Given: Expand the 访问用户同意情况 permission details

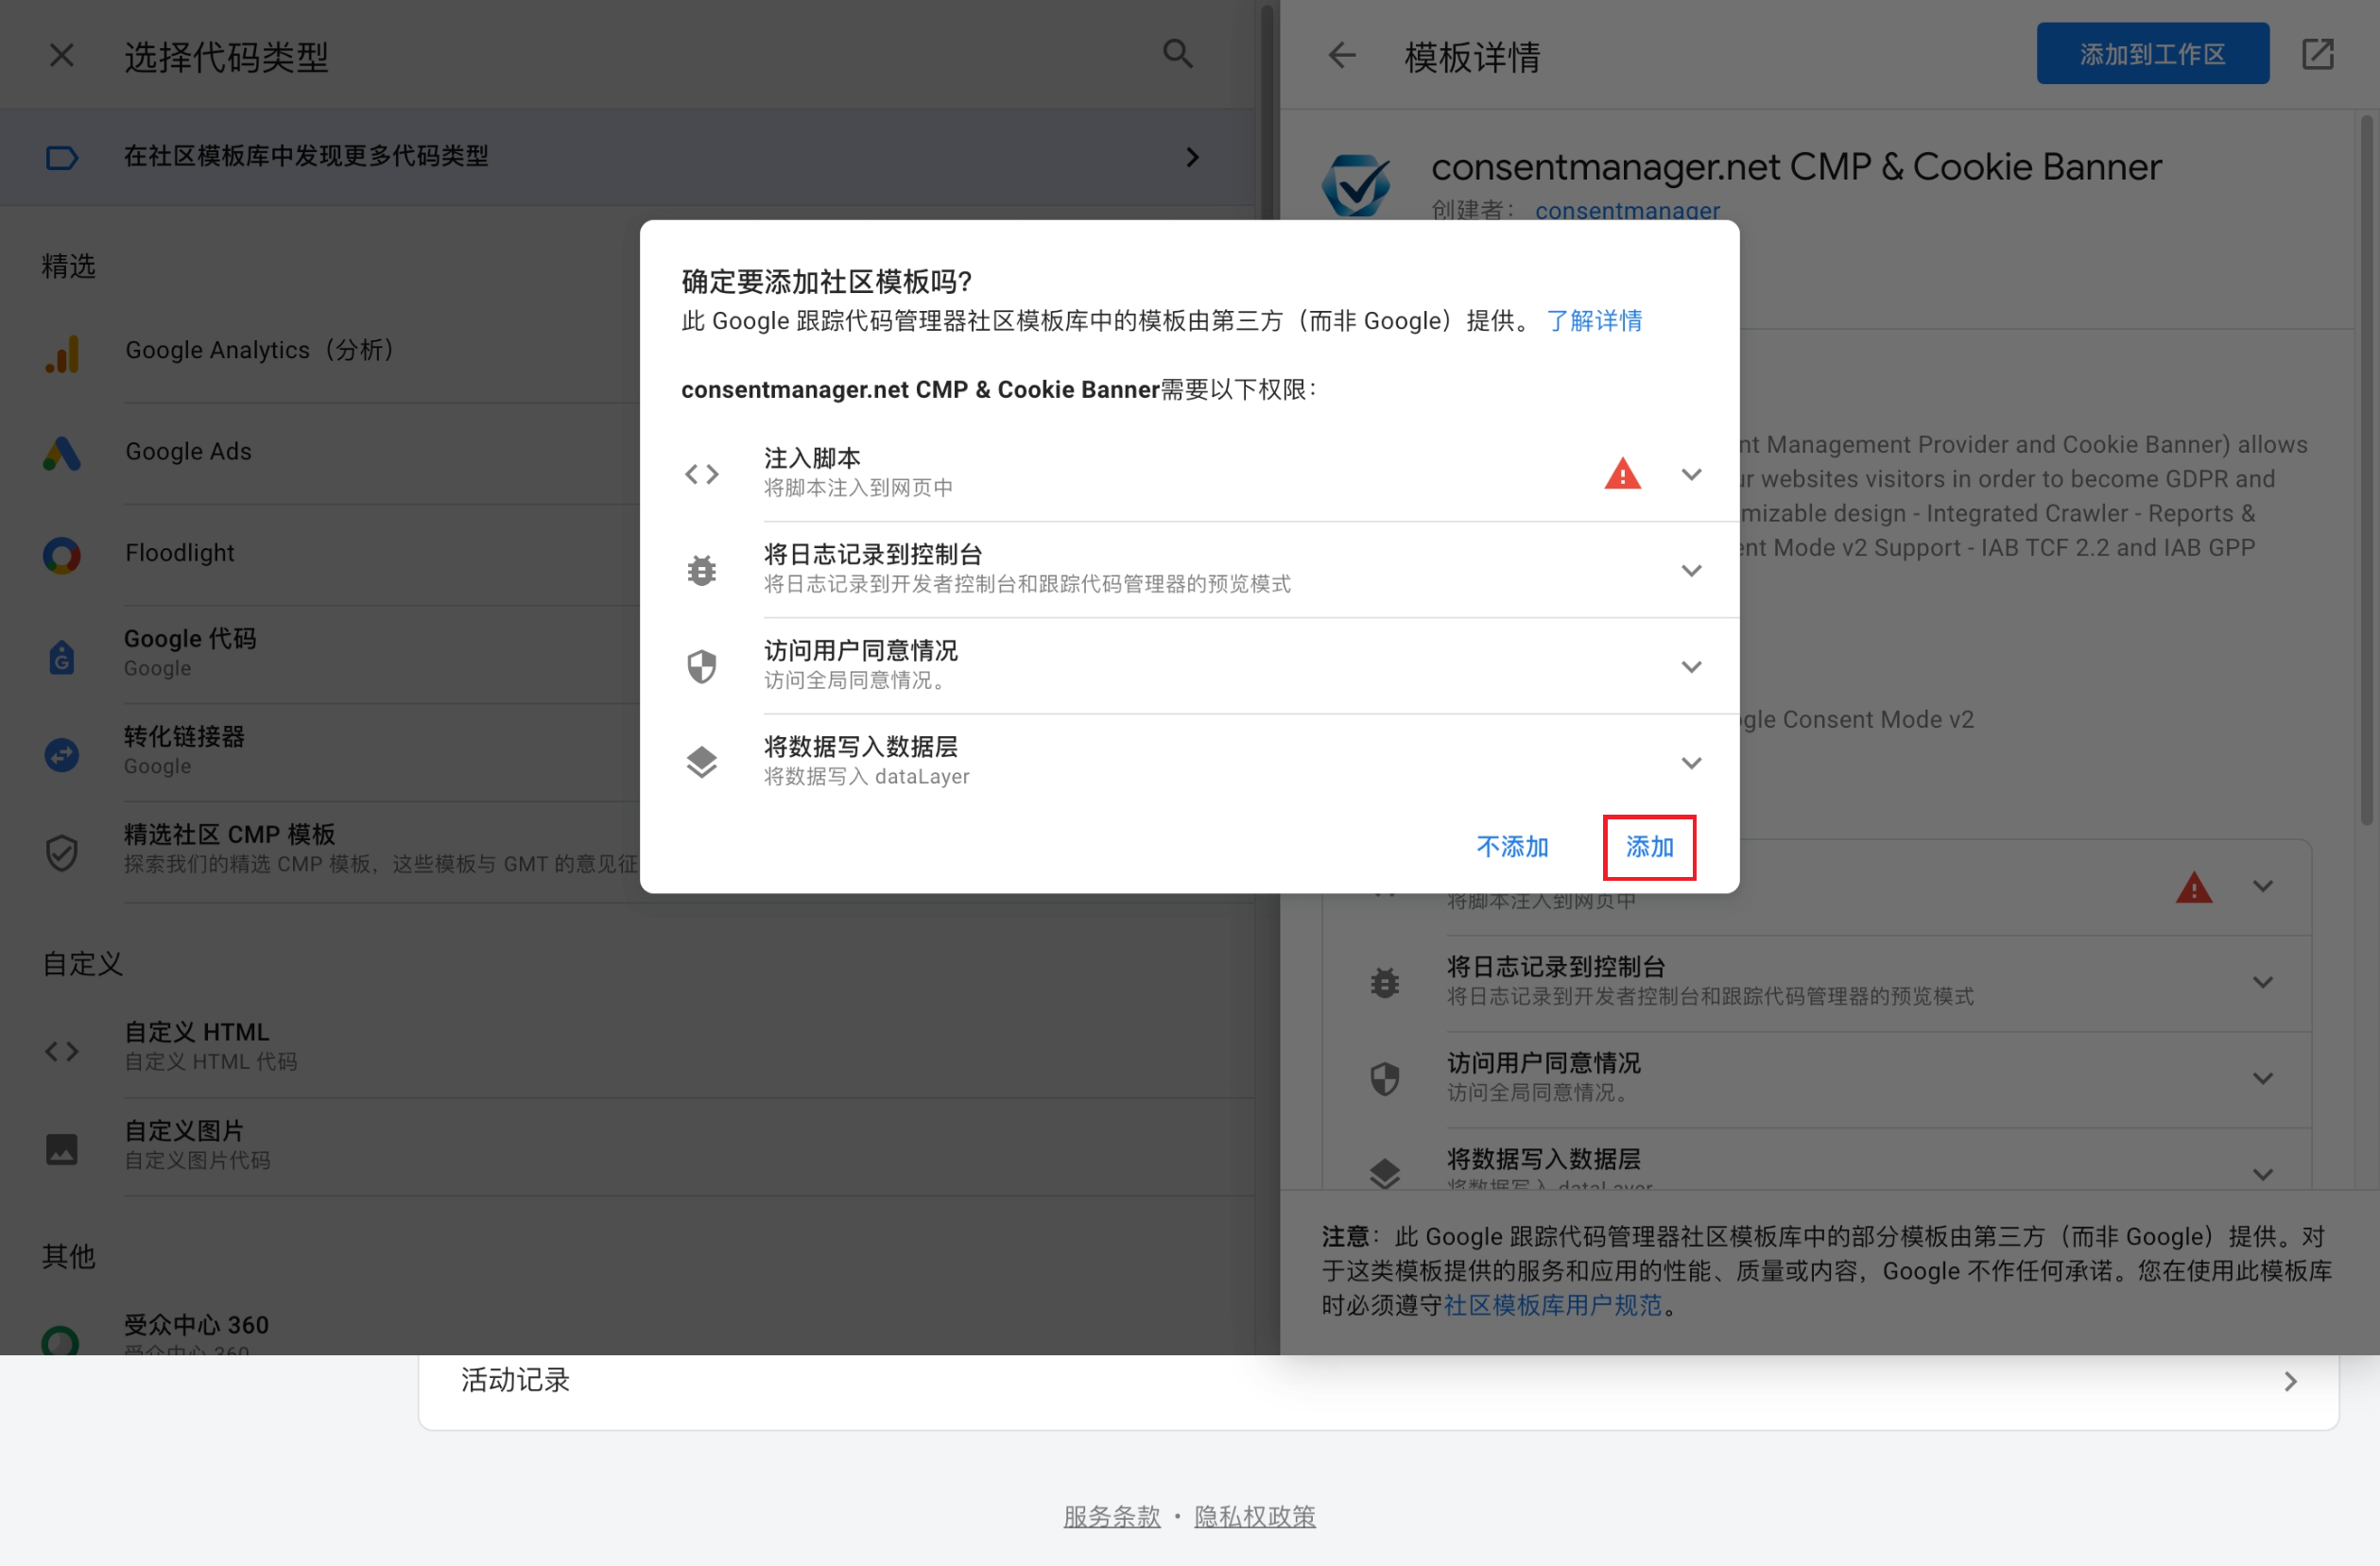Looking at the screenshot, I should pyautogui.click(x=1692, y=666).
